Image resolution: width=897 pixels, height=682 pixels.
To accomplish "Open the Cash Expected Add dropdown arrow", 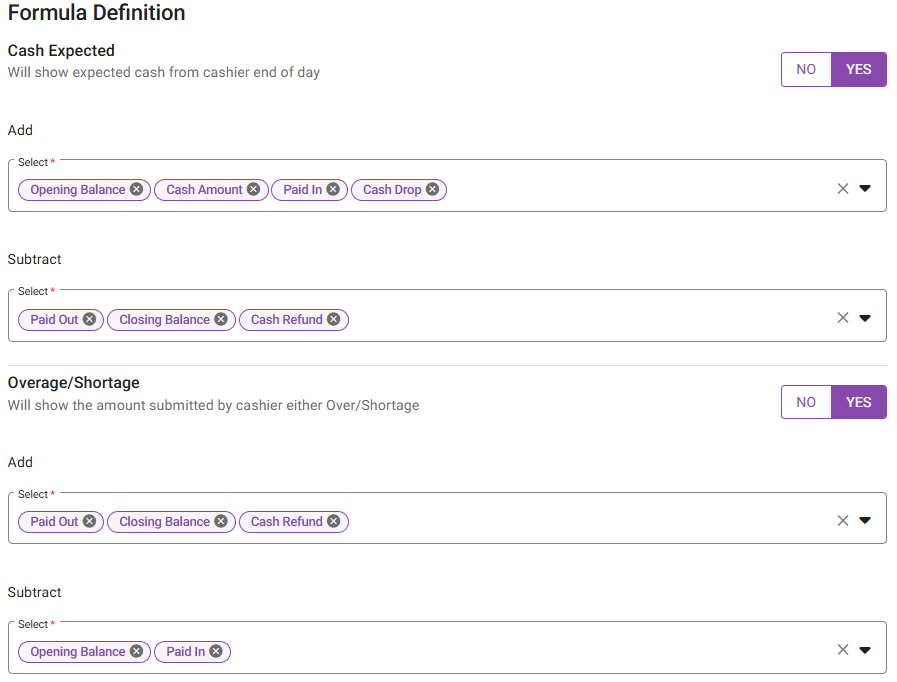I will coord(865,188).
